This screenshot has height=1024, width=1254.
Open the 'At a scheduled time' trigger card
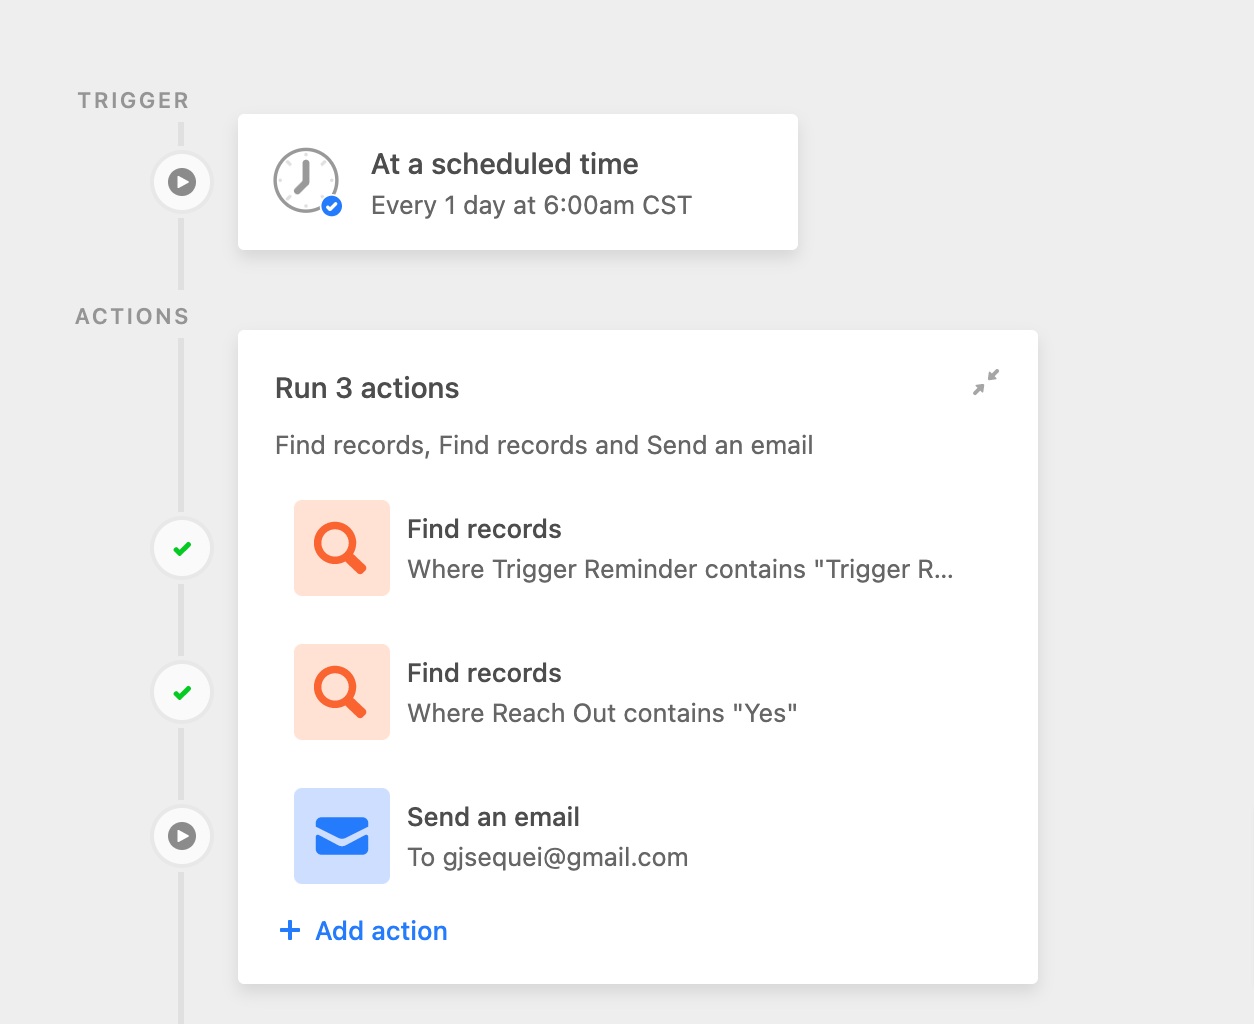518,182
